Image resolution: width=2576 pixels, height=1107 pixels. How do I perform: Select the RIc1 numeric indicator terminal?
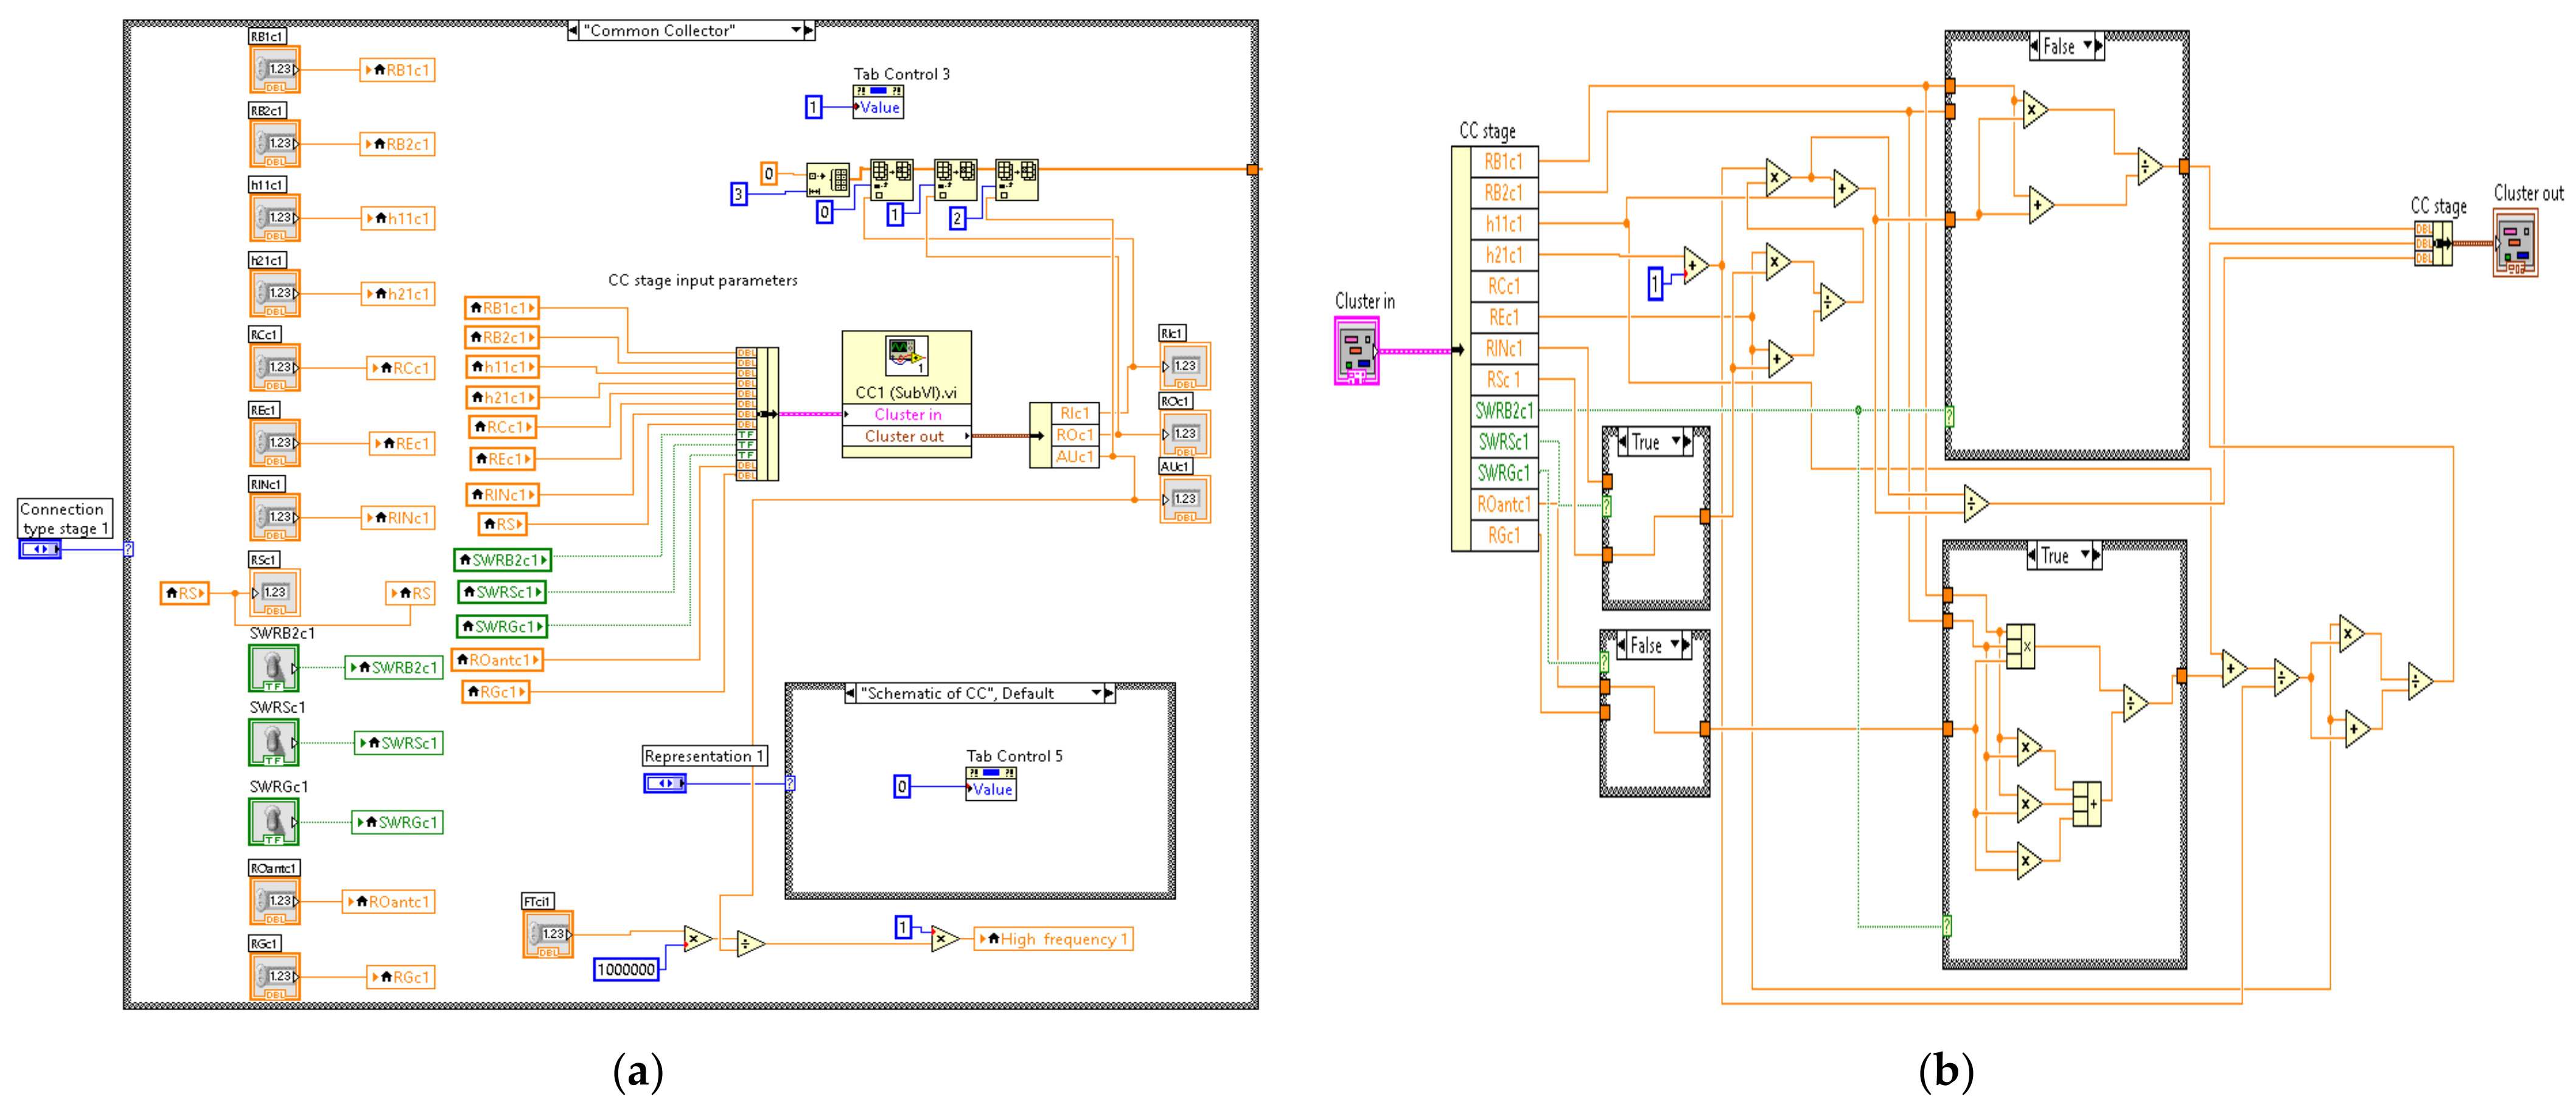pos(1185,366)
